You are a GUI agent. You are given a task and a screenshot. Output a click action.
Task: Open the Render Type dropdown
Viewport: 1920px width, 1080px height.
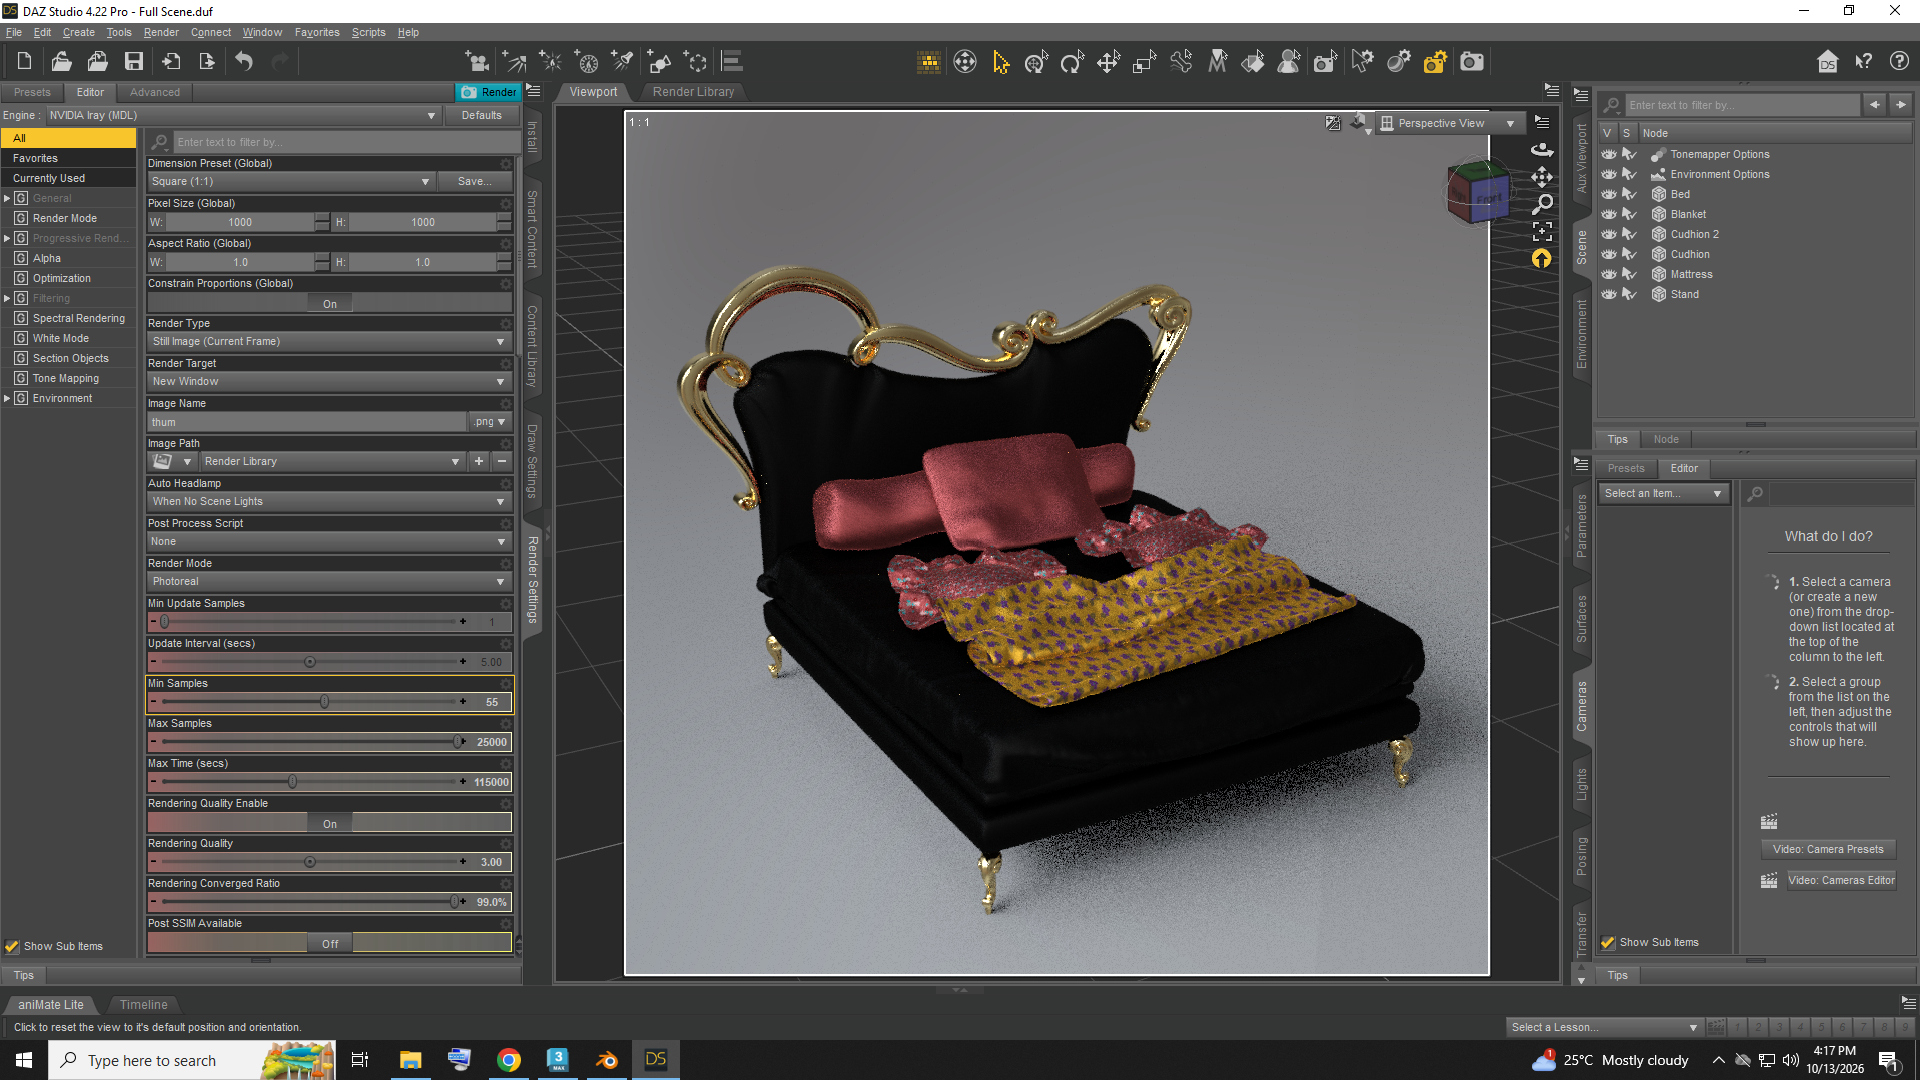click(330, 341)
